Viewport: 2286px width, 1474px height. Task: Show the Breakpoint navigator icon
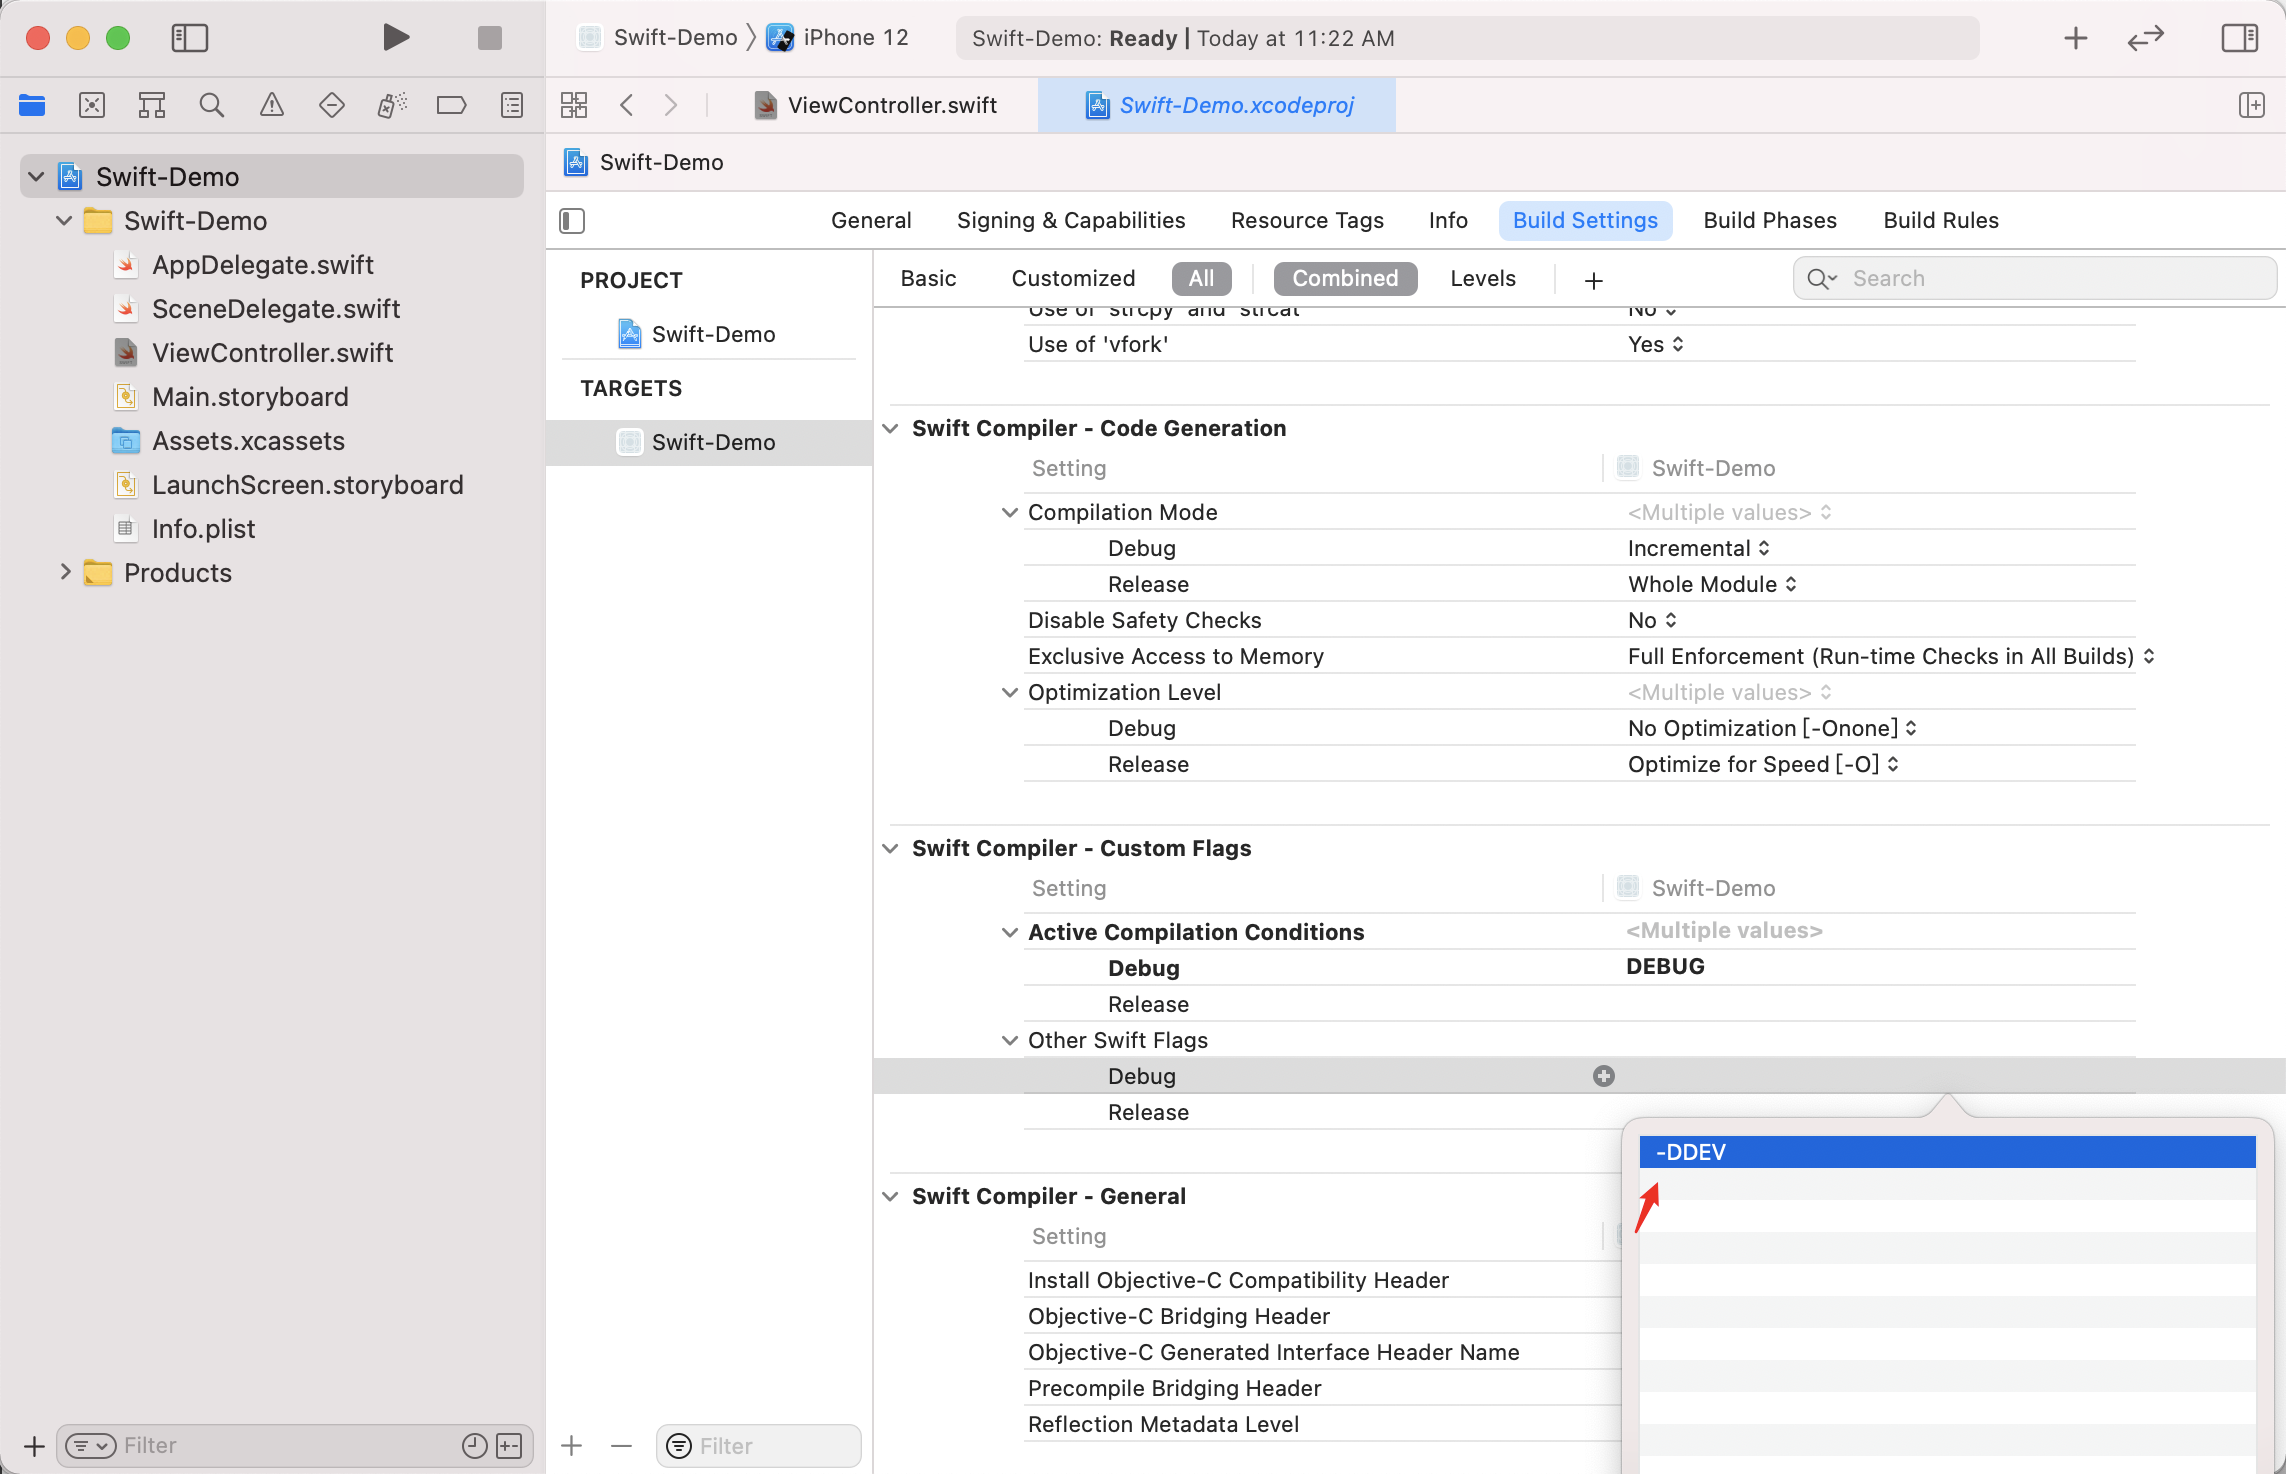click(x=451, y=105)
